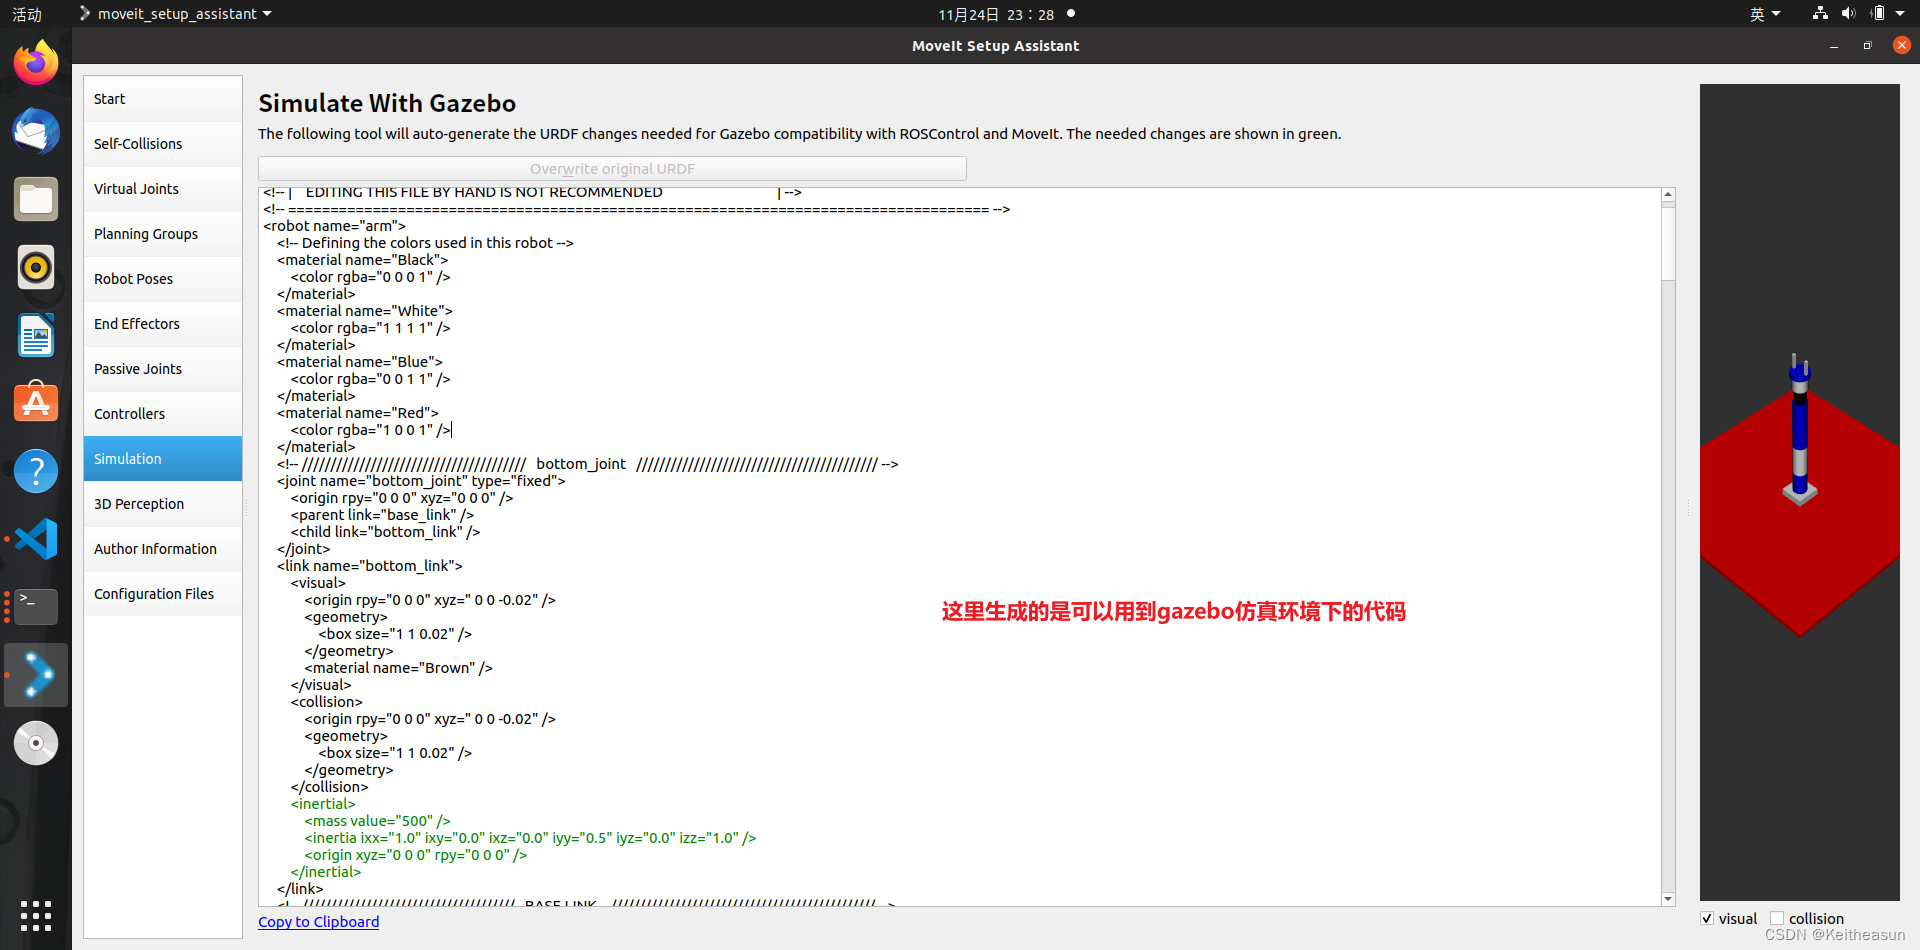Open Ubuntu Software store icon

[x=36, y=403]
